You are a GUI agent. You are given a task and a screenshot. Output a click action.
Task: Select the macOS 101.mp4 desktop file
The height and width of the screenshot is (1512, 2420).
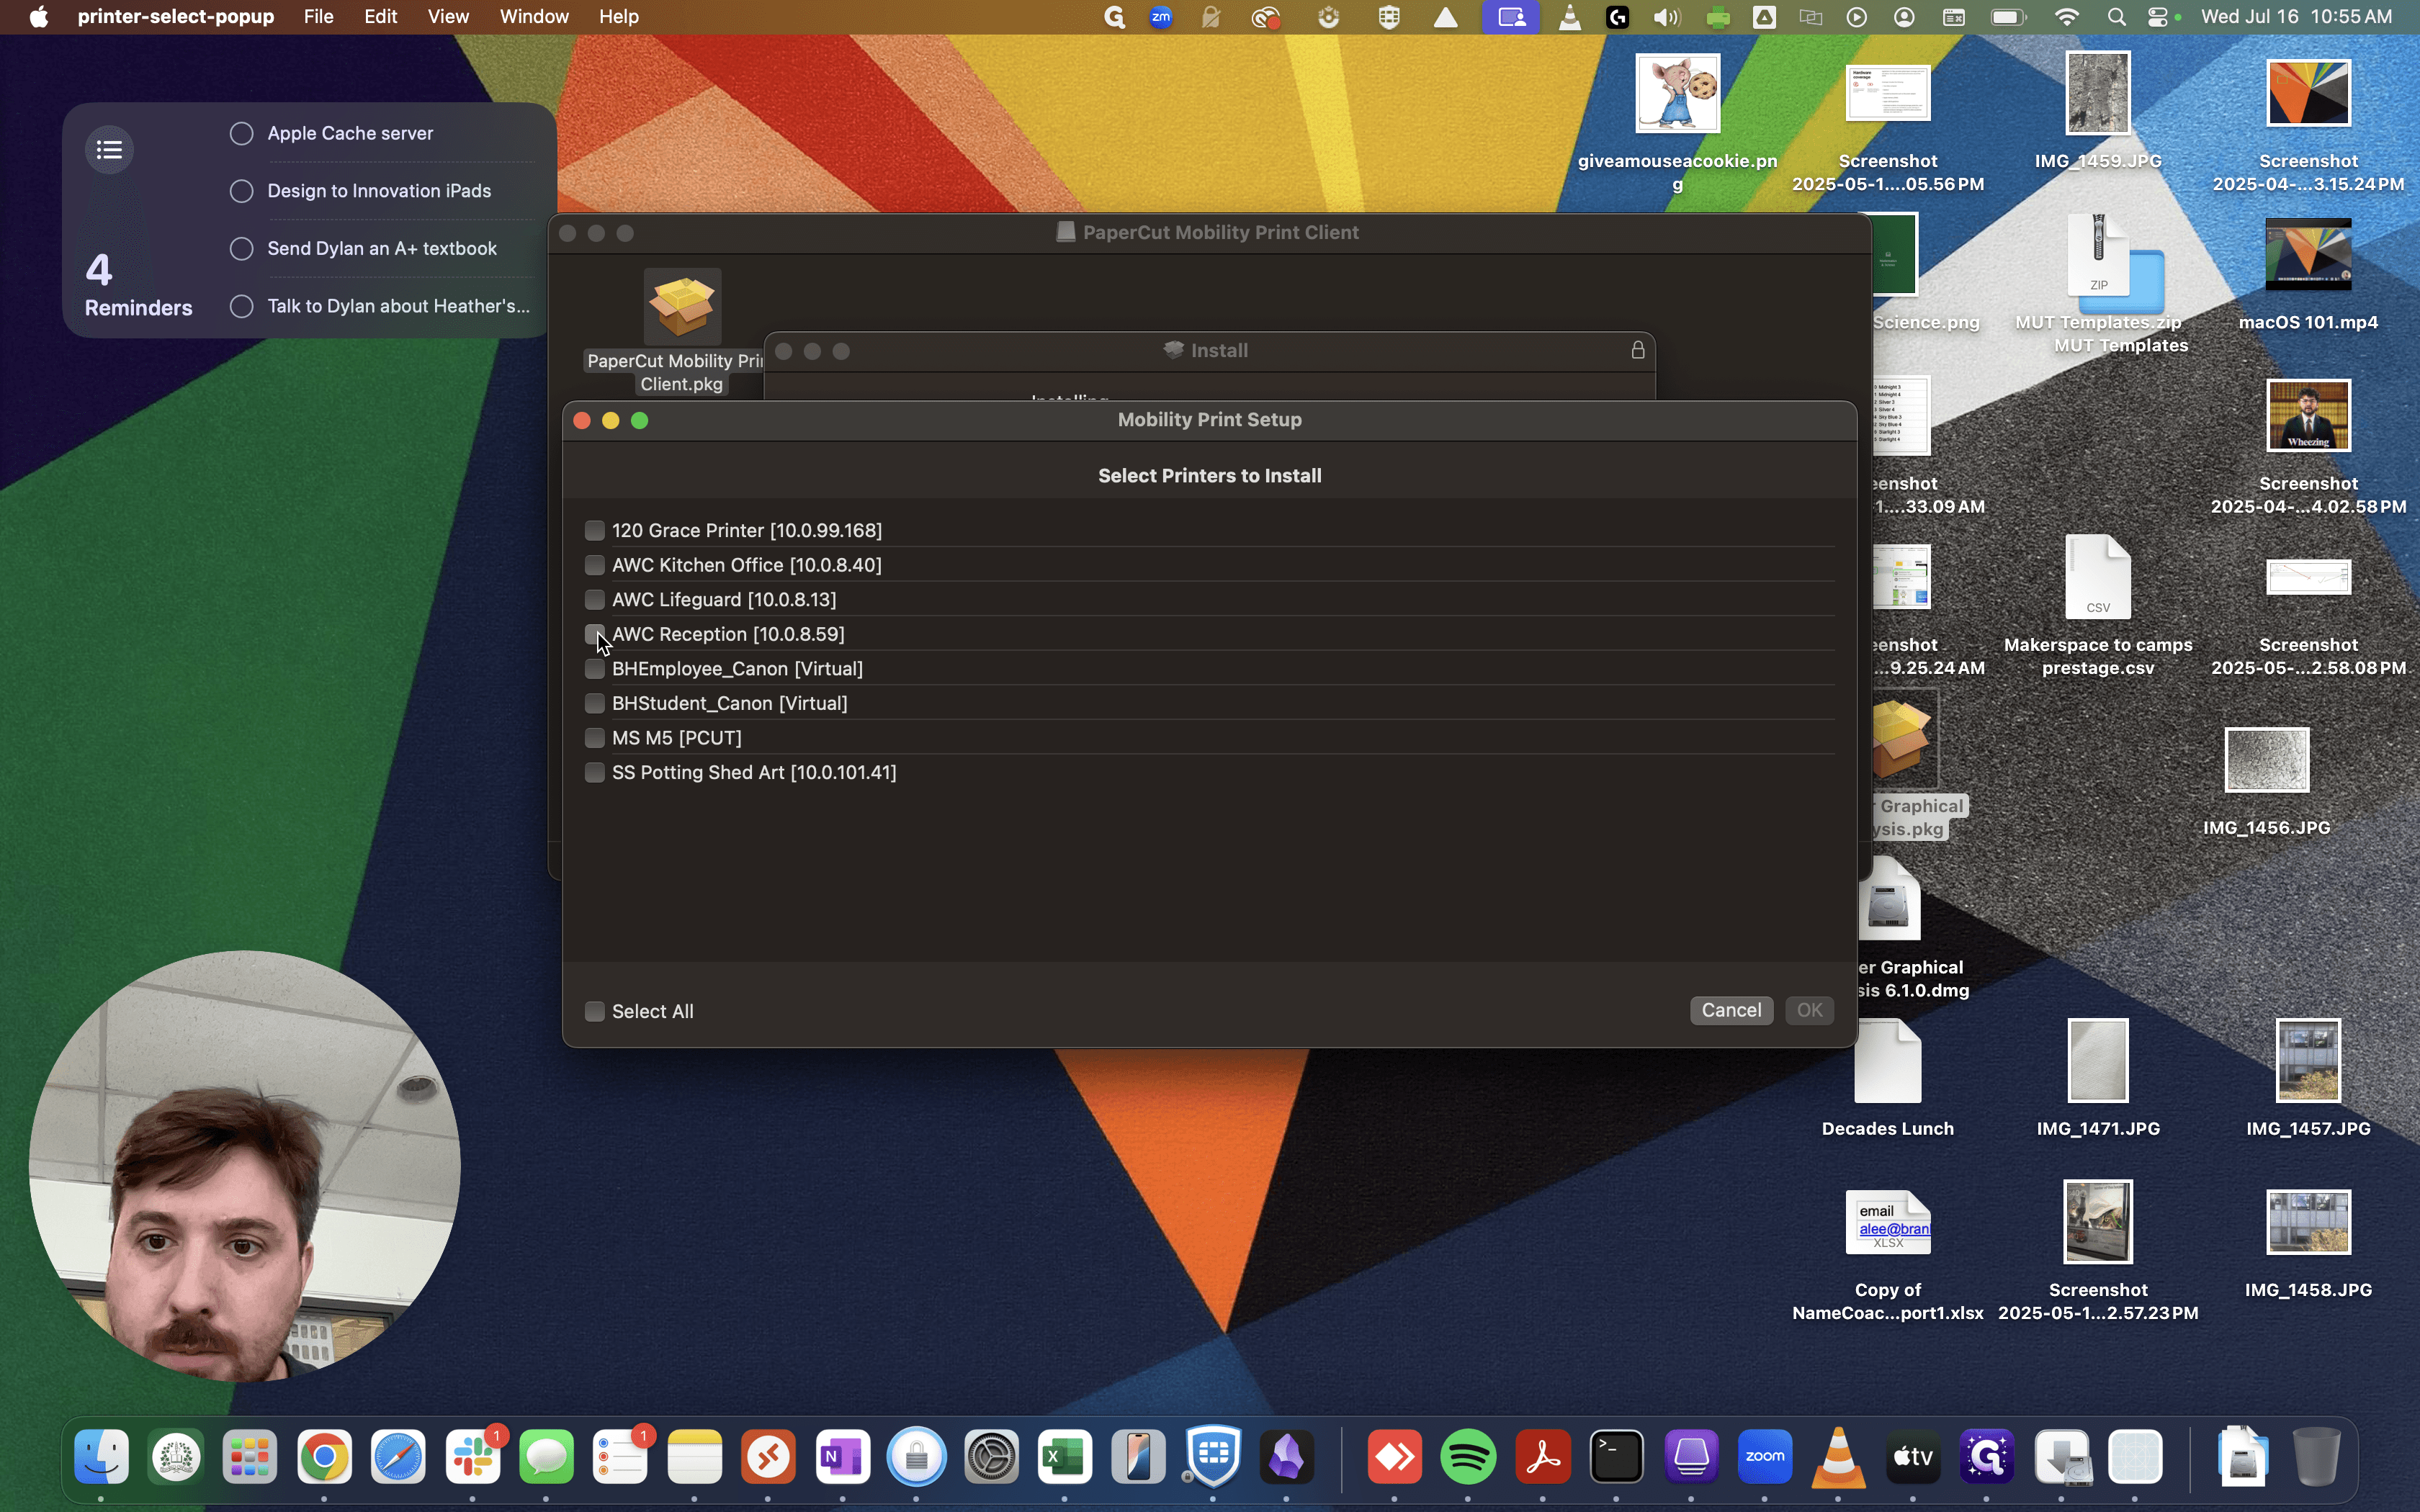[2309, 254]
